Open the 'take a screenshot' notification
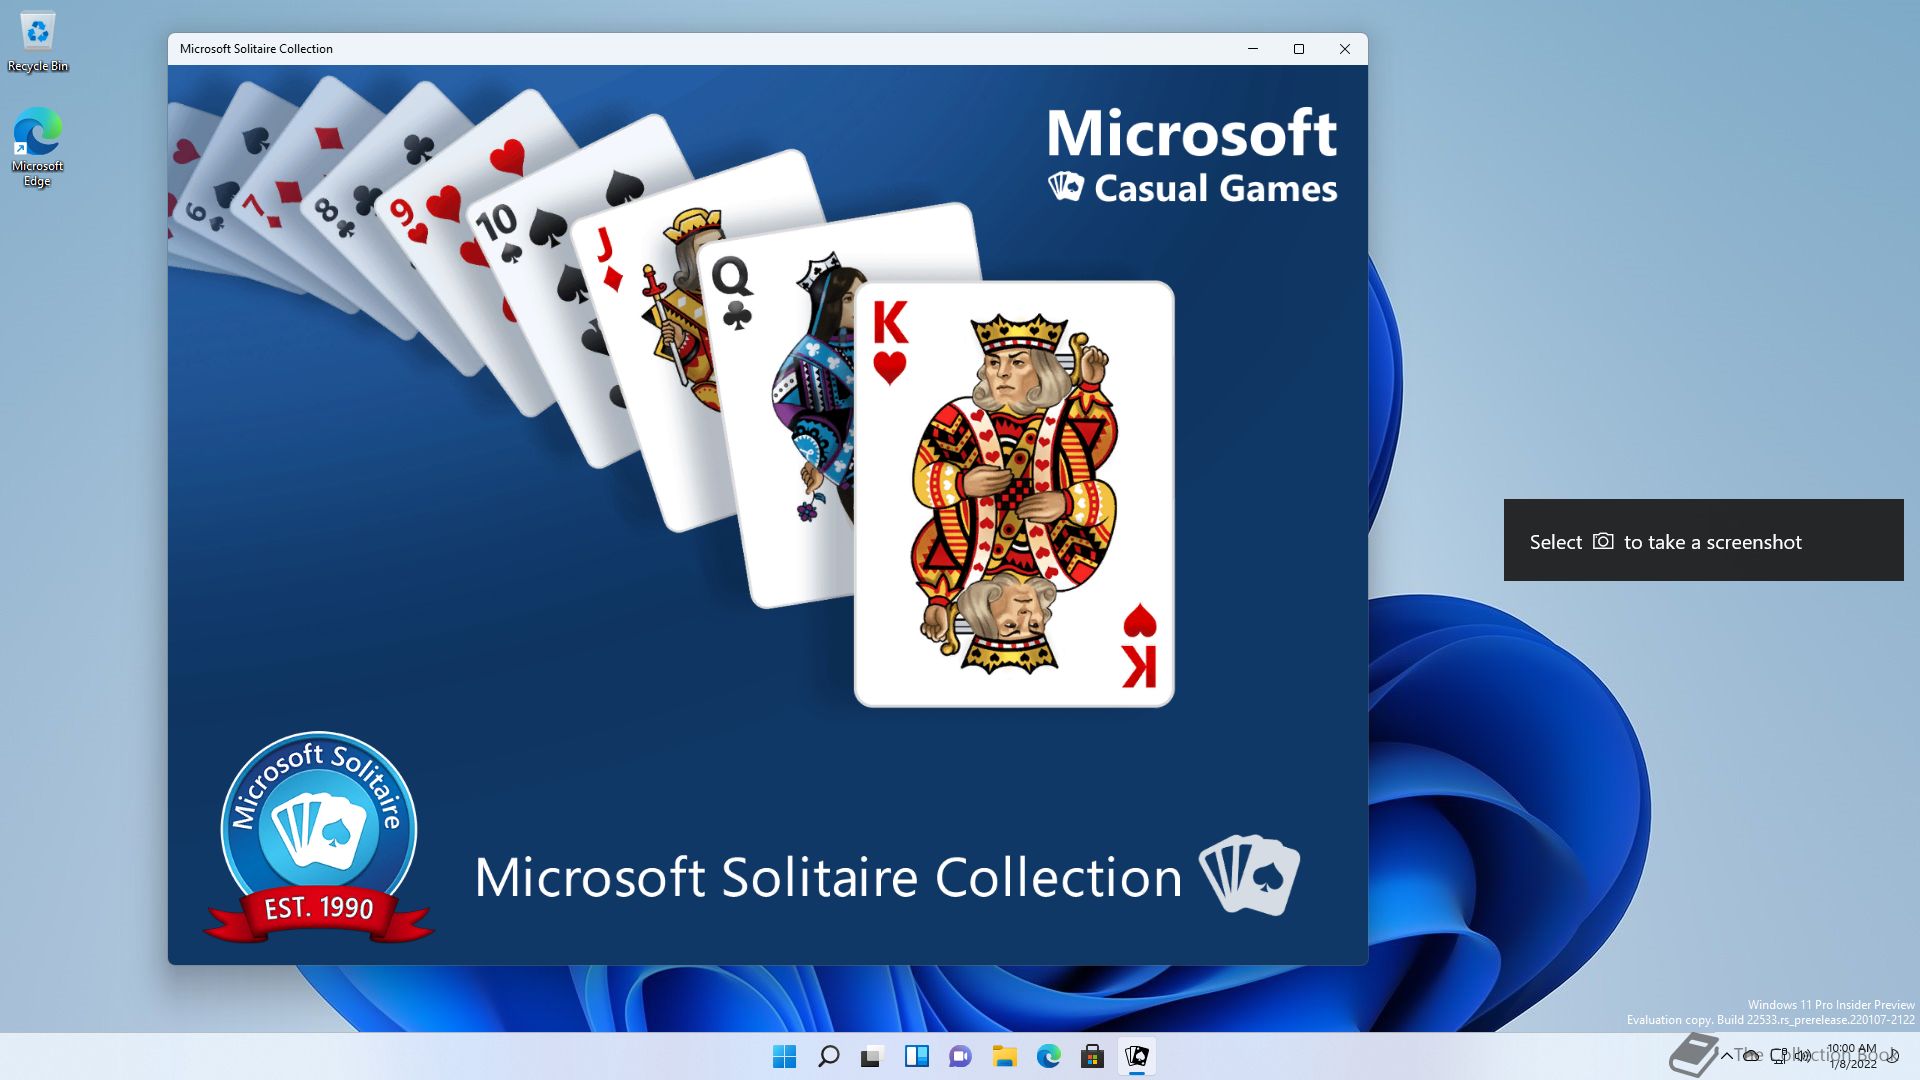Screen dimensions: 1920x1080 [1704, 540]
